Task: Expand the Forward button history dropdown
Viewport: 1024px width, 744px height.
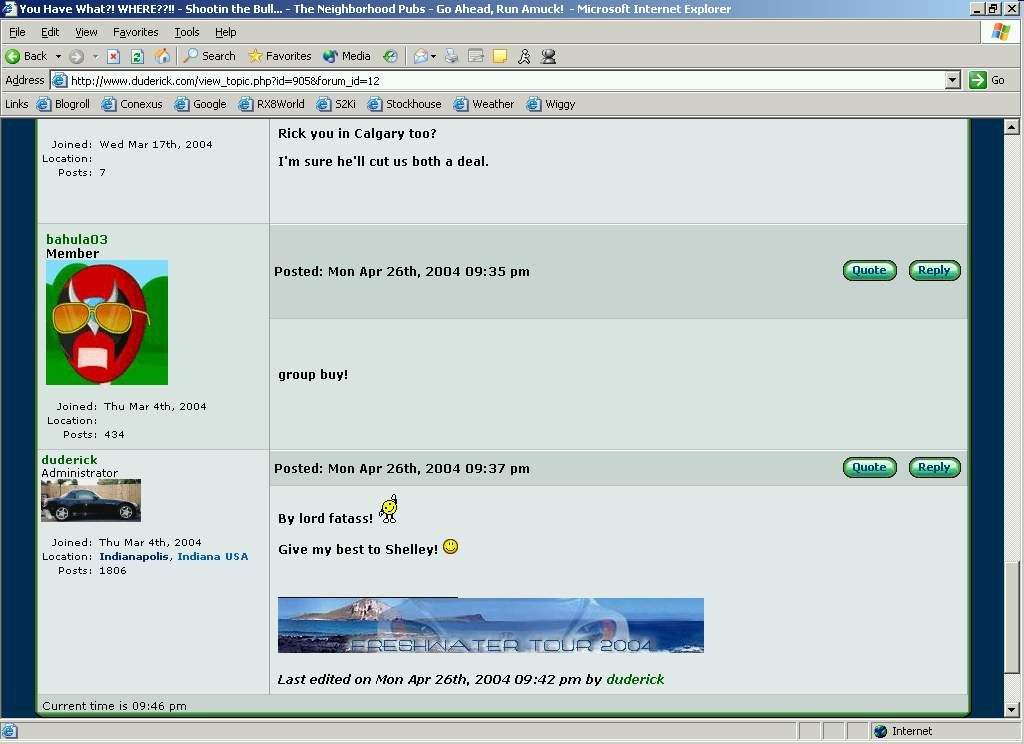Action: (x=95, y=56)
